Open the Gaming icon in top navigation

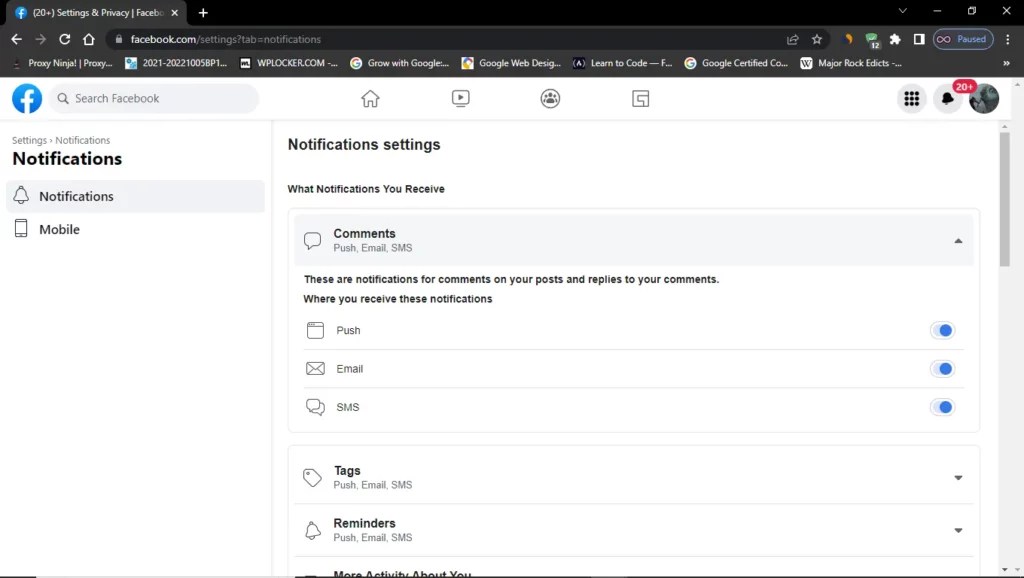coord(641,98)
